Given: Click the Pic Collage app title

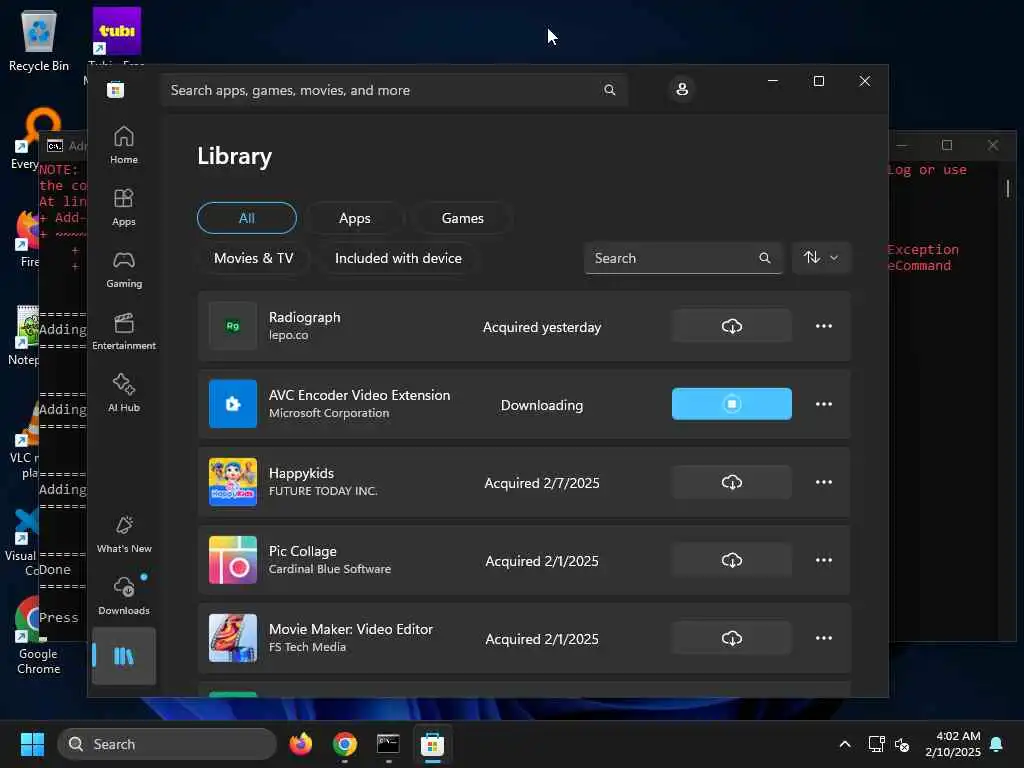Looking at the screenshot, I should (x=302, y=551).
